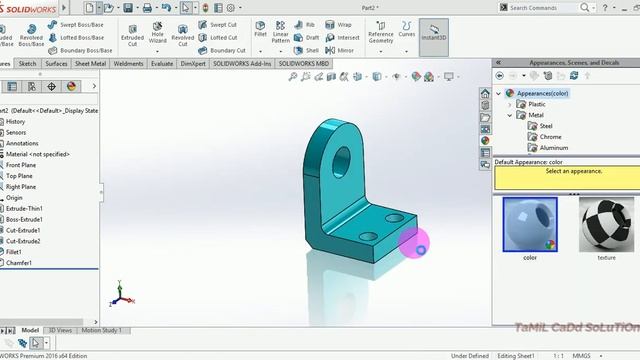Open the Hole Wizard tool
Image resolution: width=640 pixels, height=360 pixels.
coord(158,33)
